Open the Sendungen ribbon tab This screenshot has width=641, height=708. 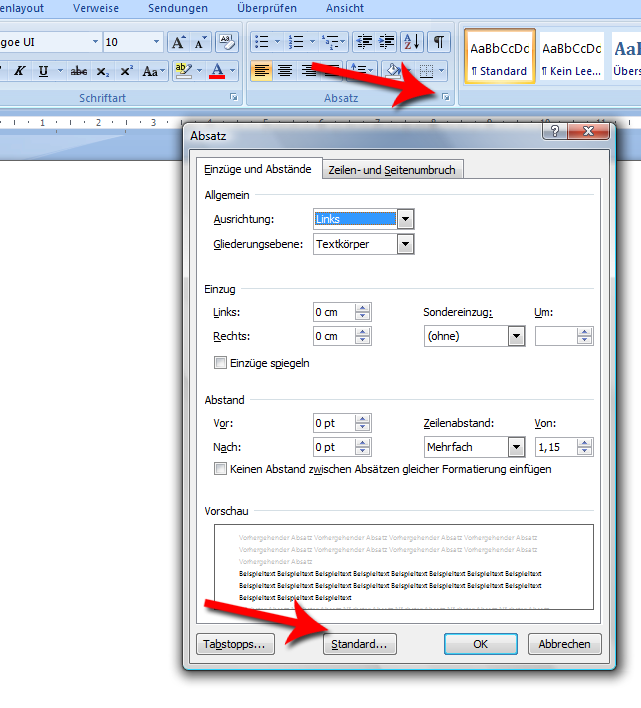[x=178, y=8]
